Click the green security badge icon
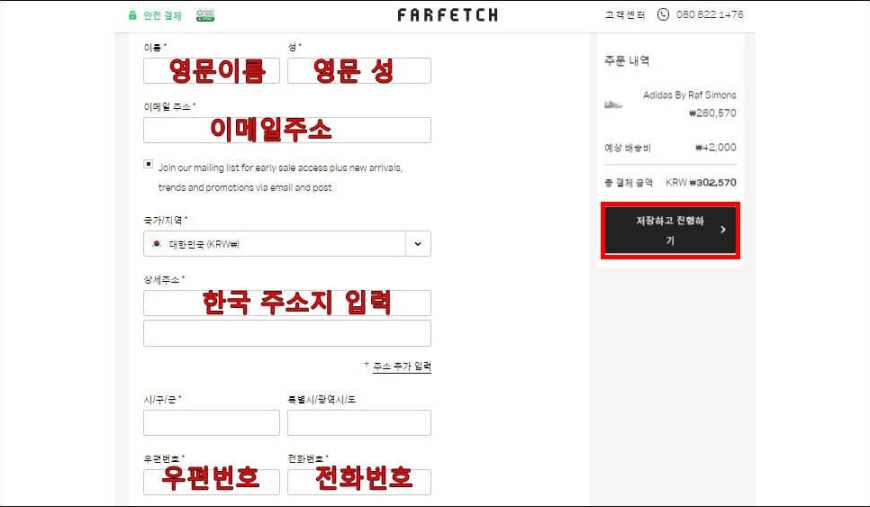This screenshot has width=870, height=507. (205, 15)
